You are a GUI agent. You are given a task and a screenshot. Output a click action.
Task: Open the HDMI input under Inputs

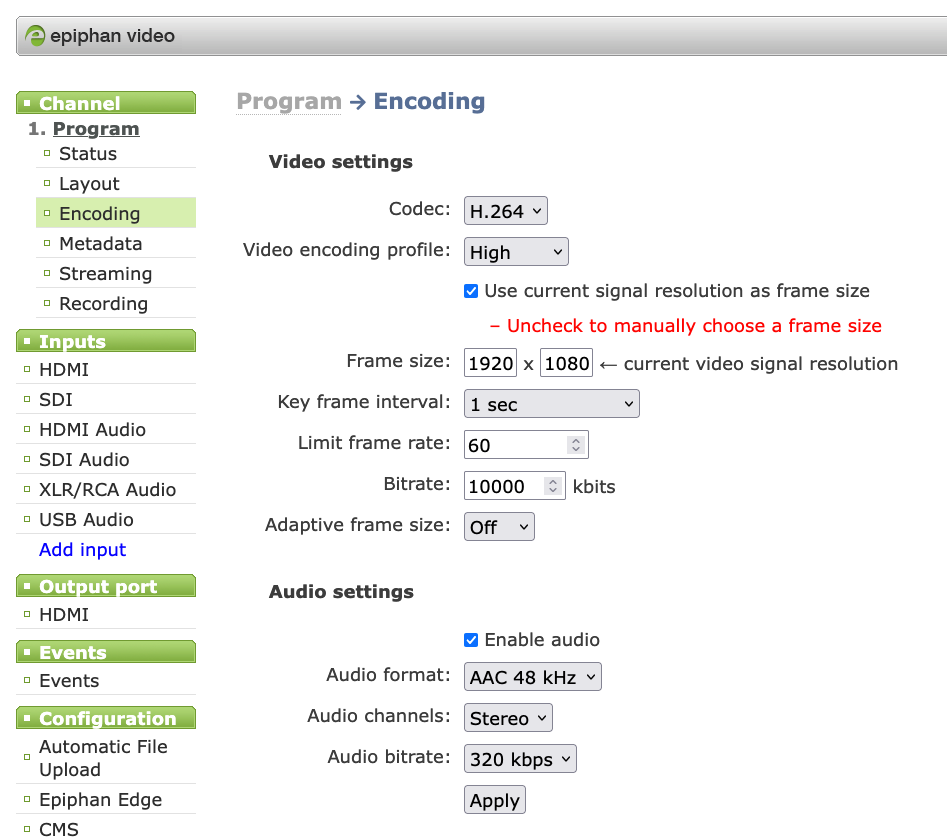point(64,370)
